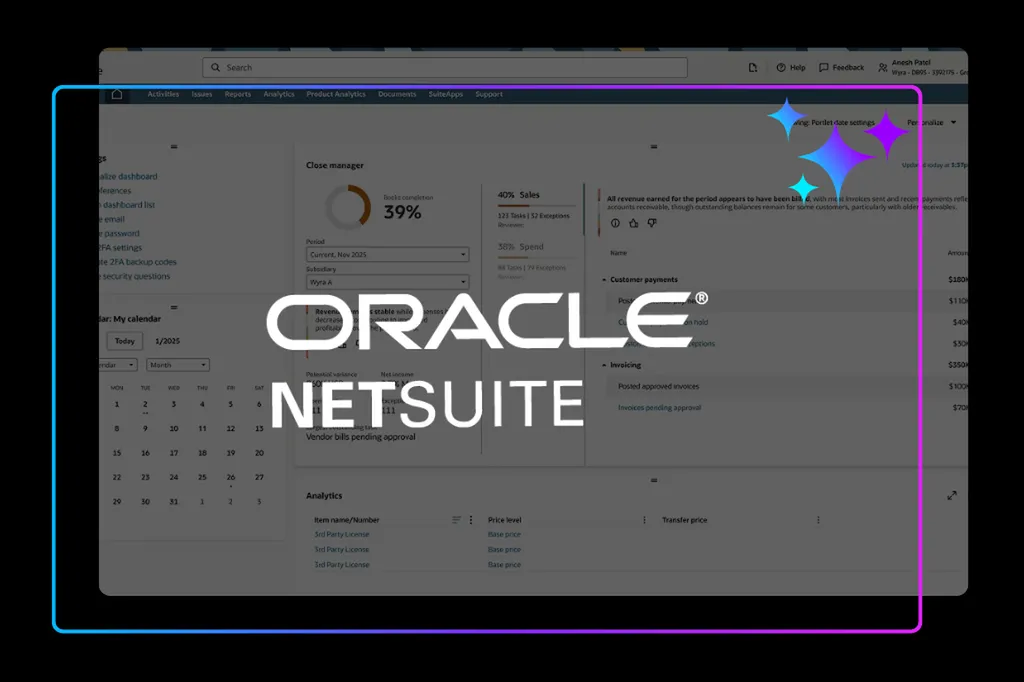The image size is (1024, 682).
Task: Click drag handle above the calendar portlet
Action: (174, 307)
